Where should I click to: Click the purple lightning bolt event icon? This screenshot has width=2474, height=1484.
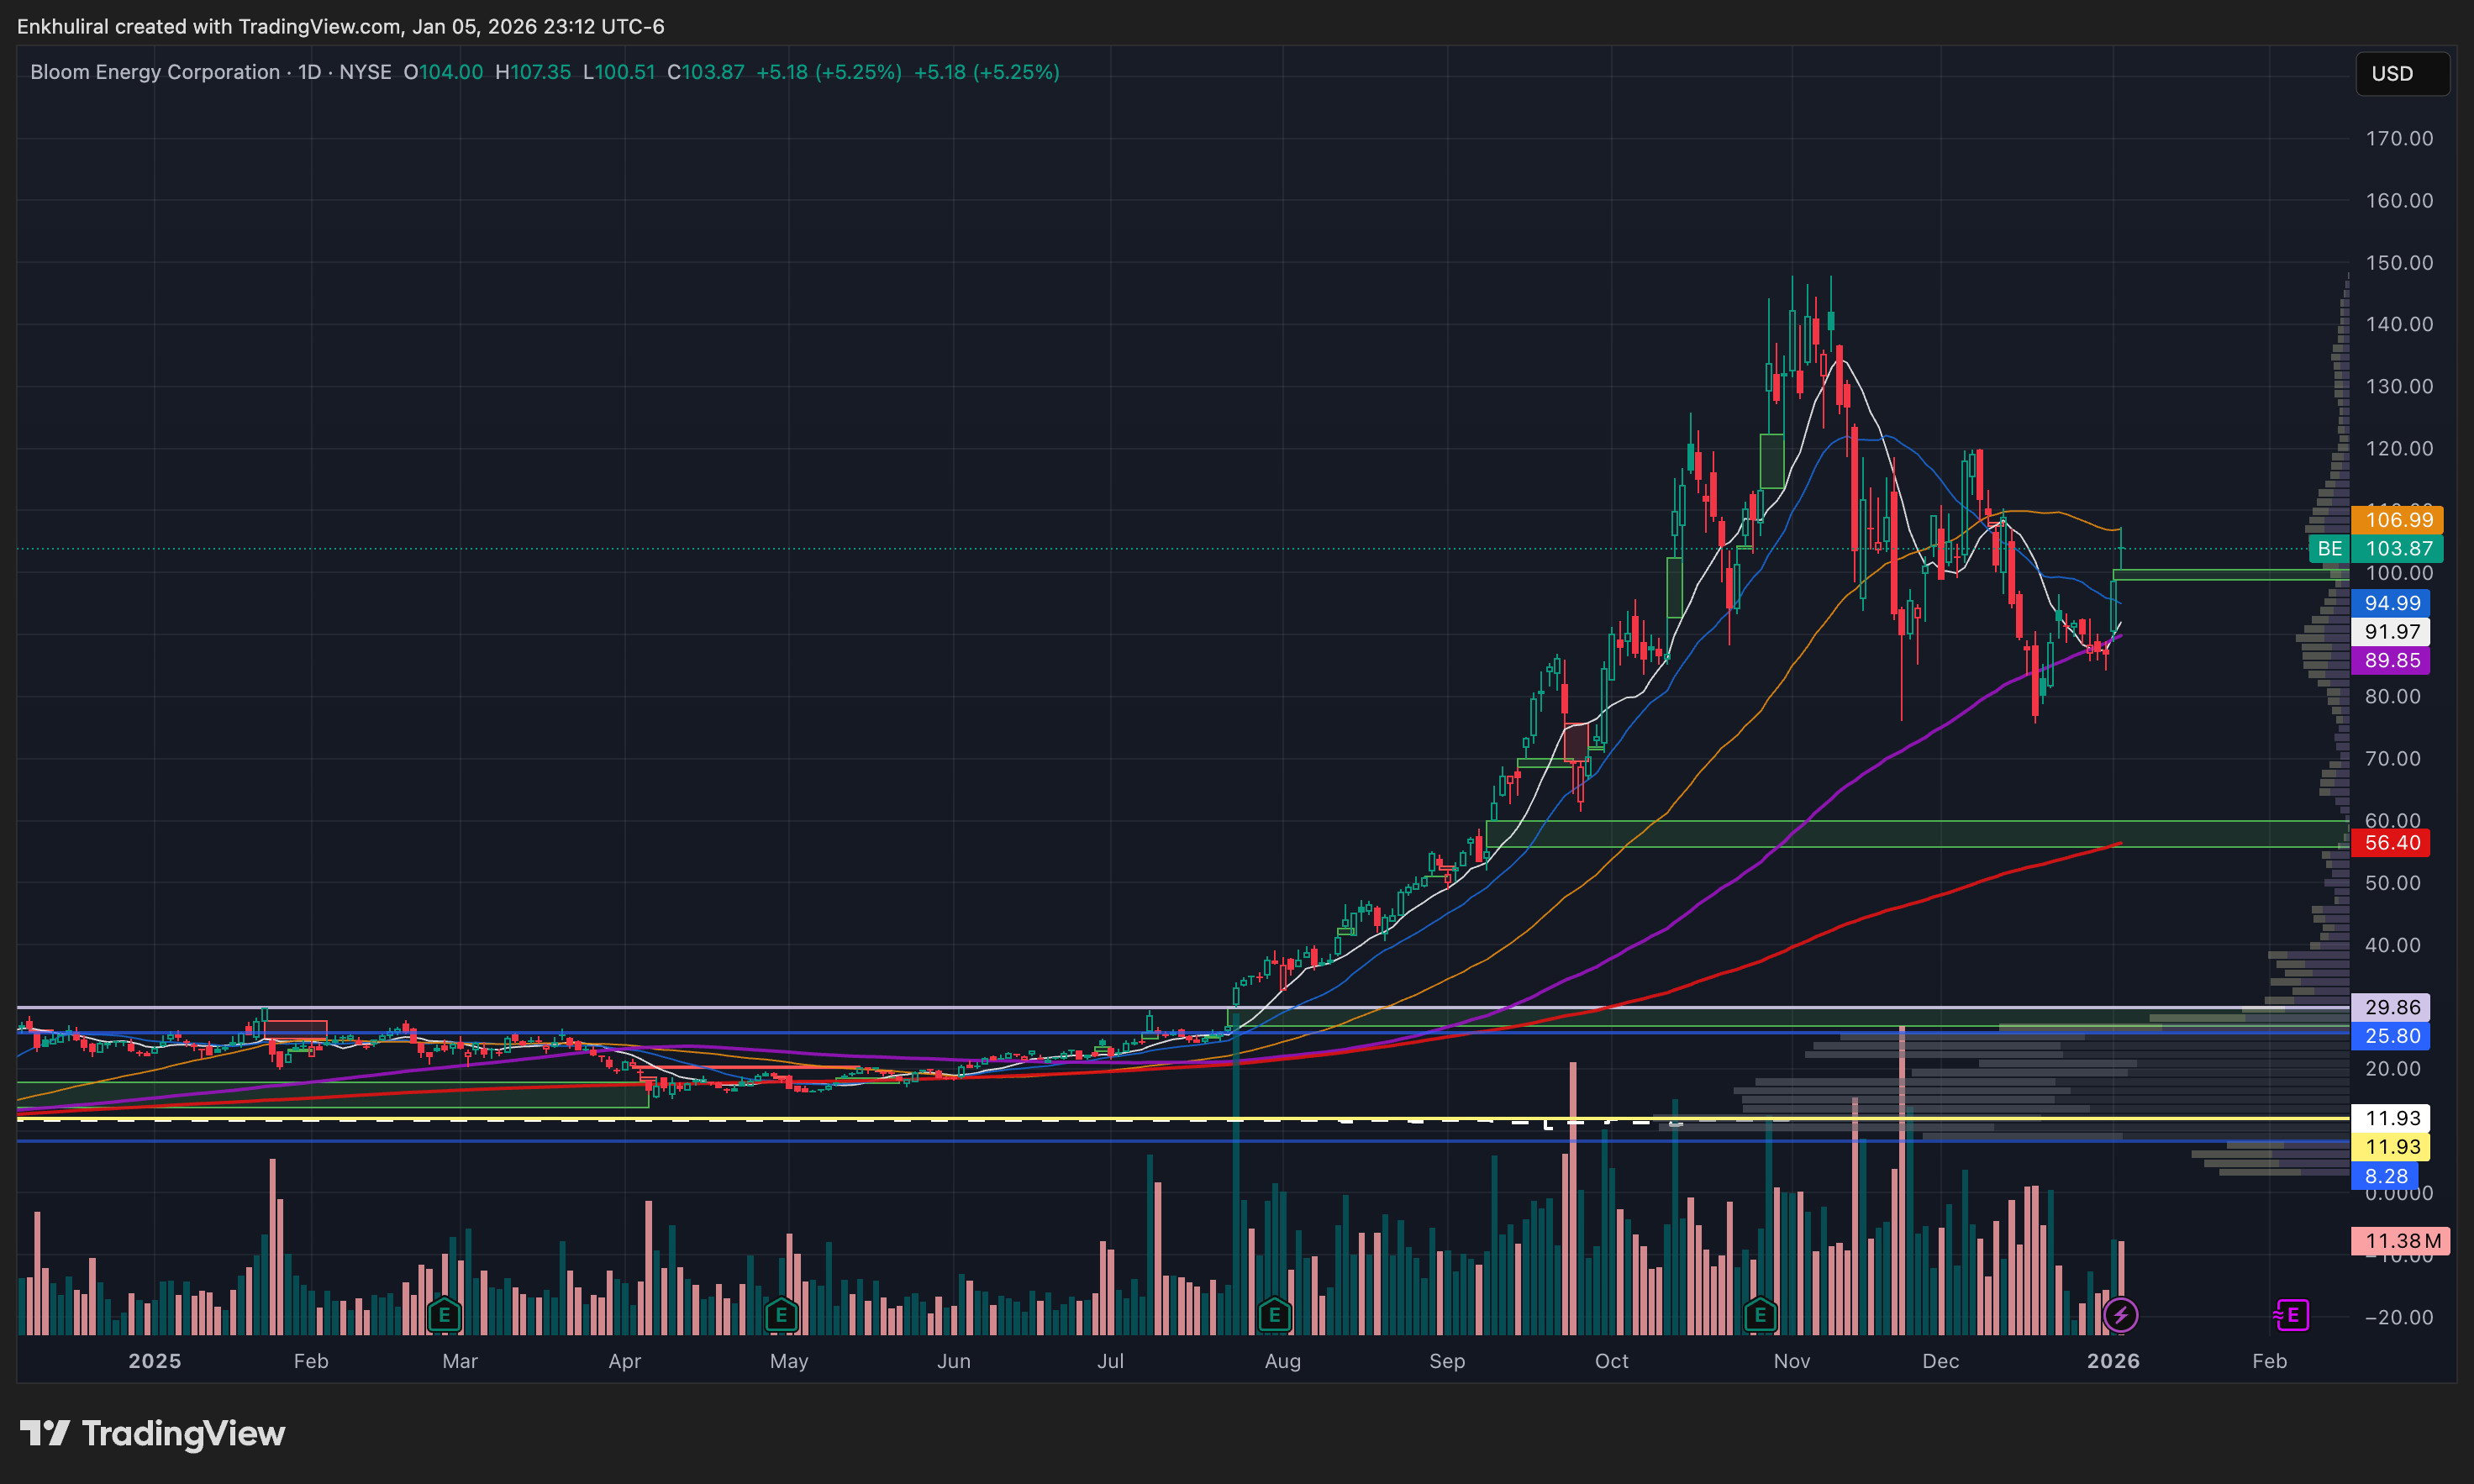click(x=2121, y=1315)
